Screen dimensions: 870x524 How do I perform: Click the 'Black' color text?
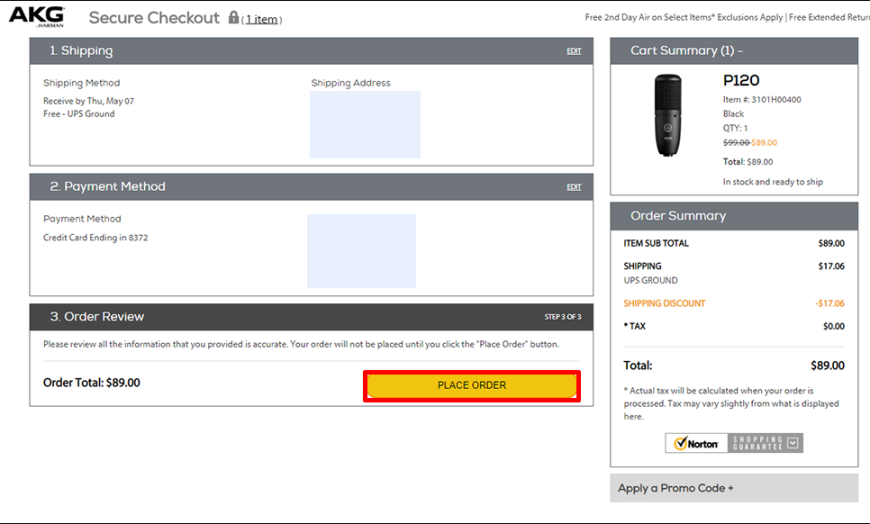click(x=734, y=114)
